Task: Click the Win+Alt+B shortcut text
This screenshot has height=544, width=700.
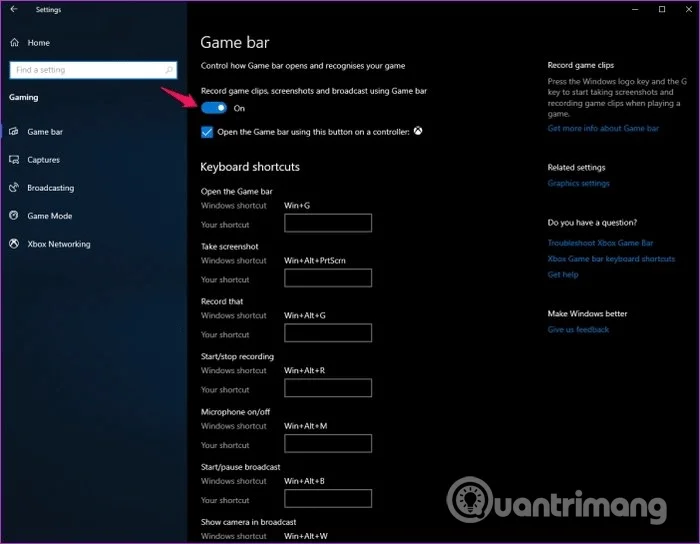Action: point(304,481)
